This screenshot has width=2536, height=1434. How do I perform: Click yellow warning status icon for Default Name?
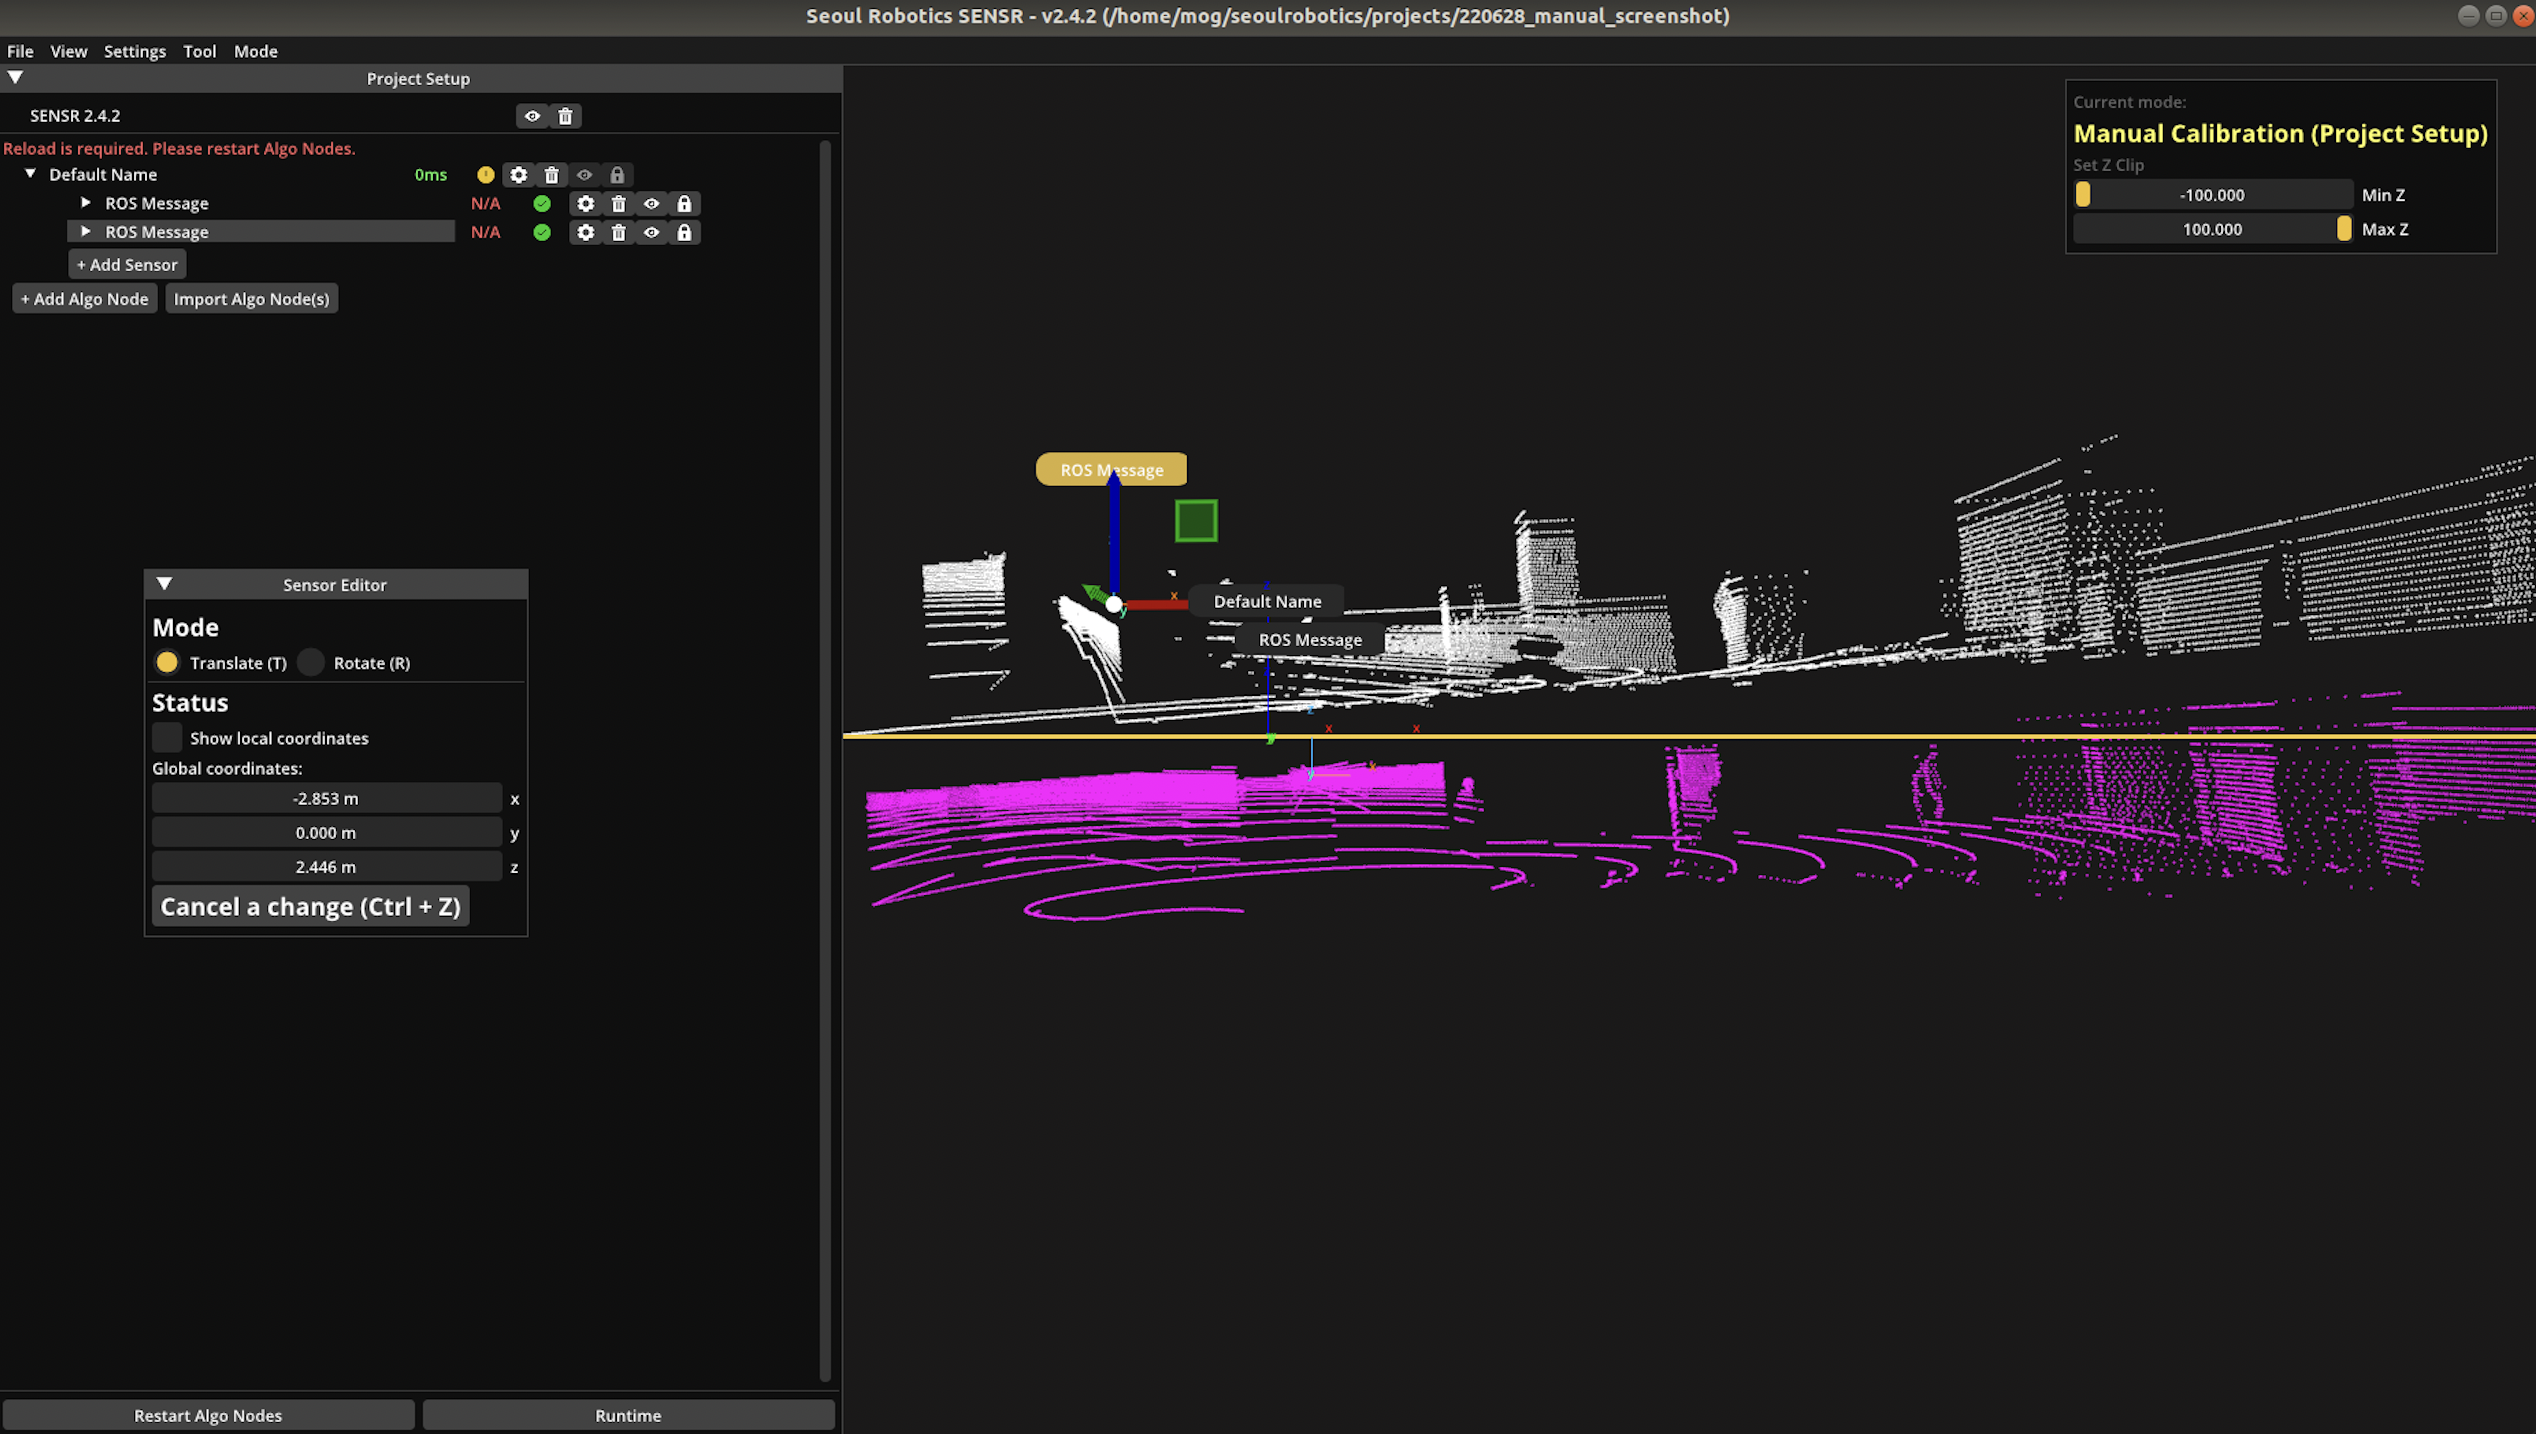pyautogui.click(x=485, y=175)
